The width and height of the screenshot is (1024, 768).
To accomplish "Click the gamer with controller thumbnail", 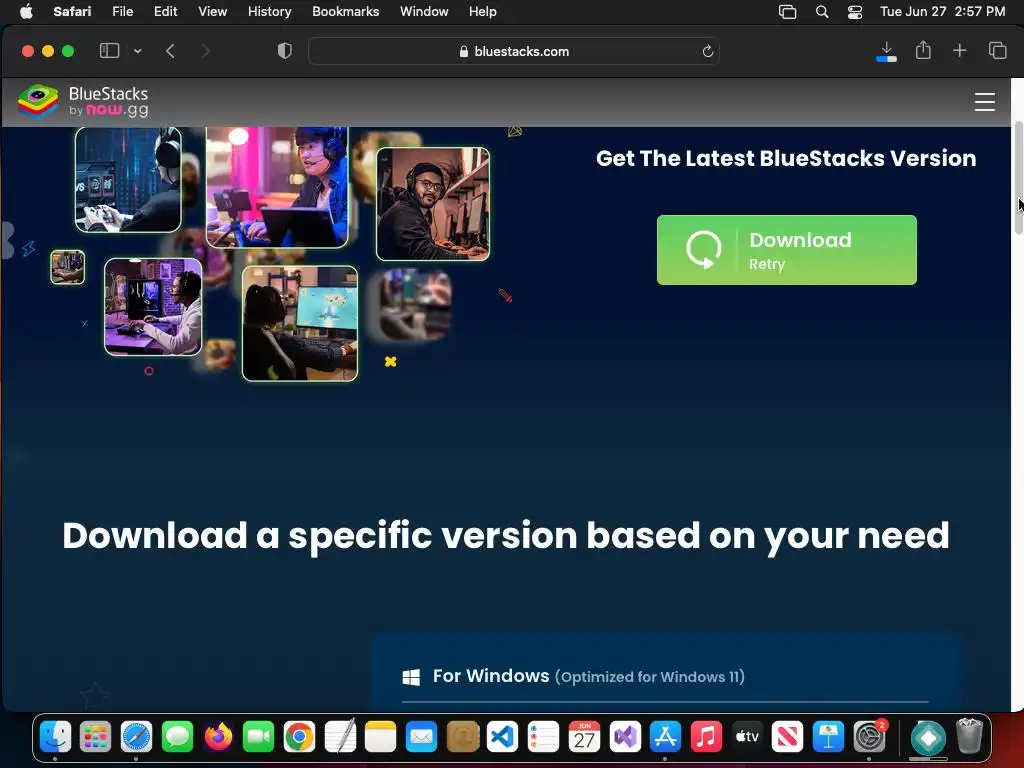I will coord(128,179).
